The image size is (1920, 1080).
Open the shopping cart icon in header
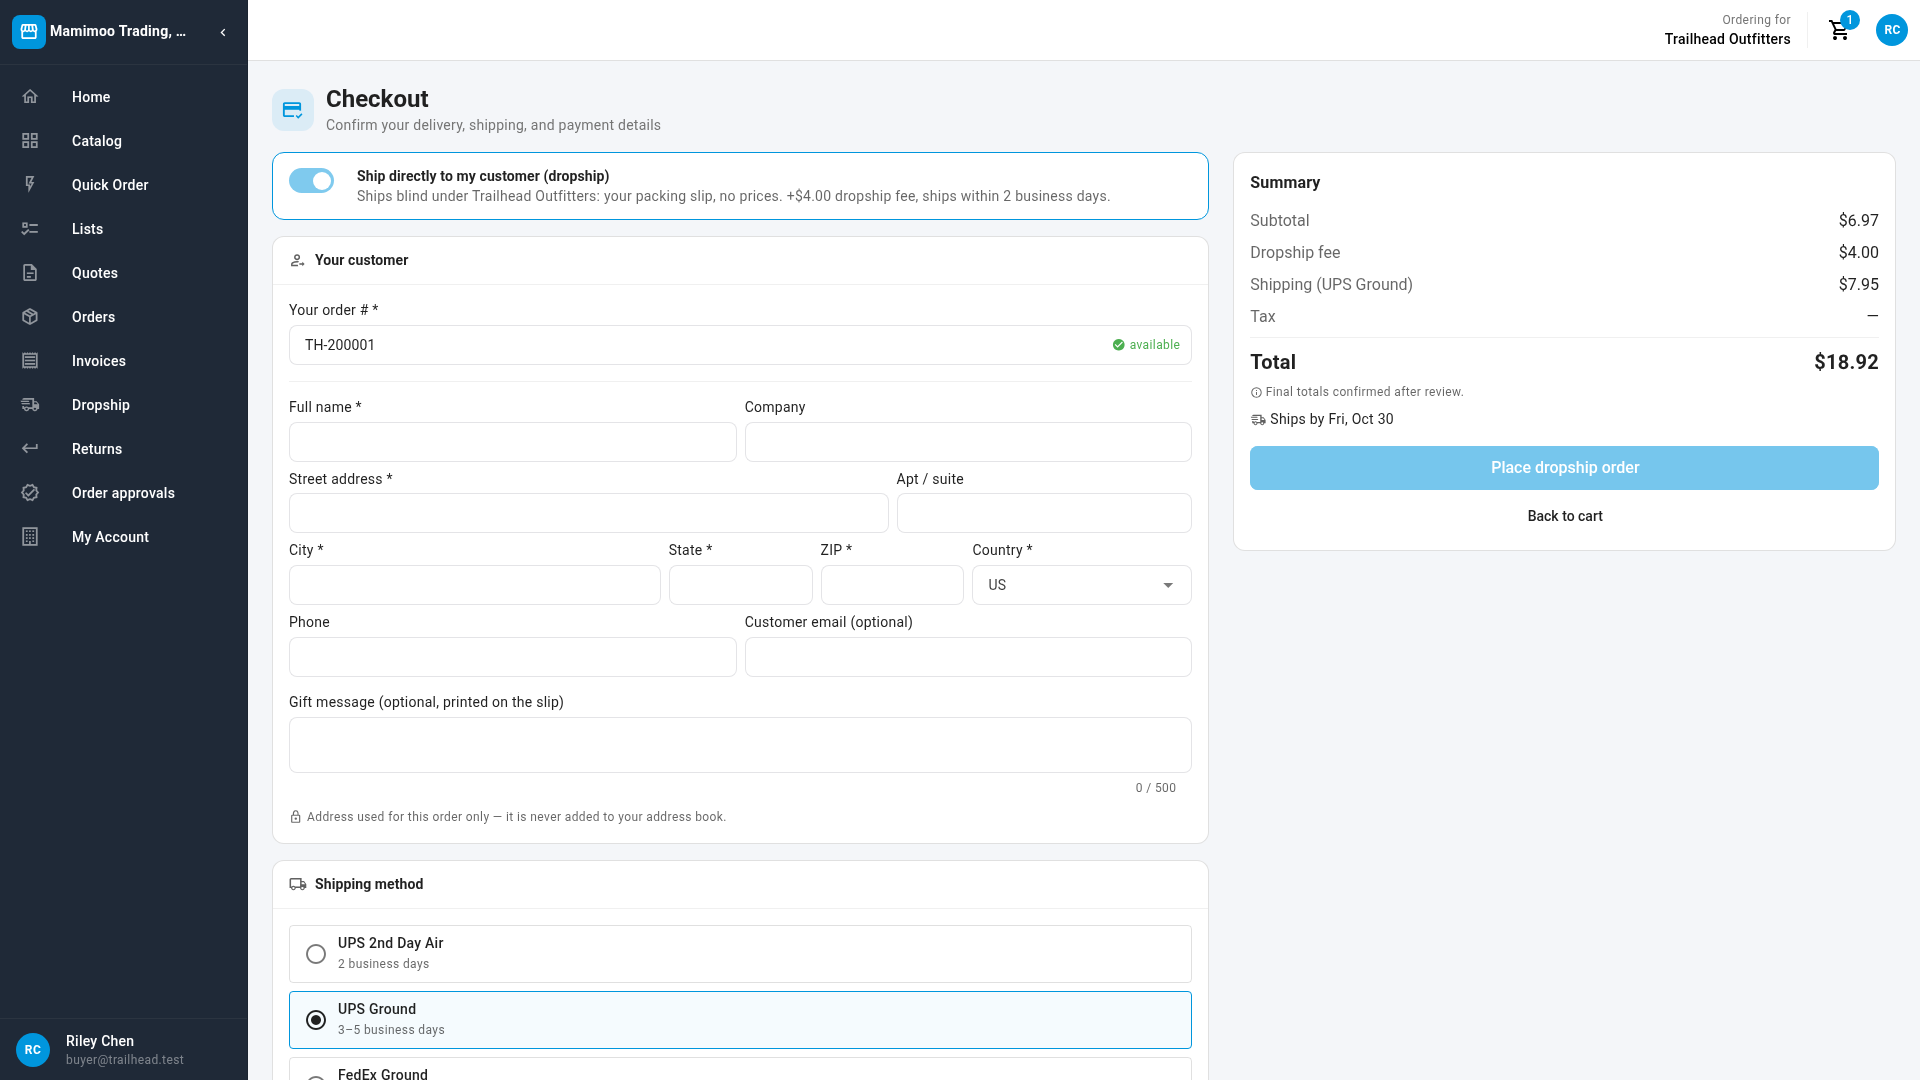pyautogui.click(x=1839, y=31)
